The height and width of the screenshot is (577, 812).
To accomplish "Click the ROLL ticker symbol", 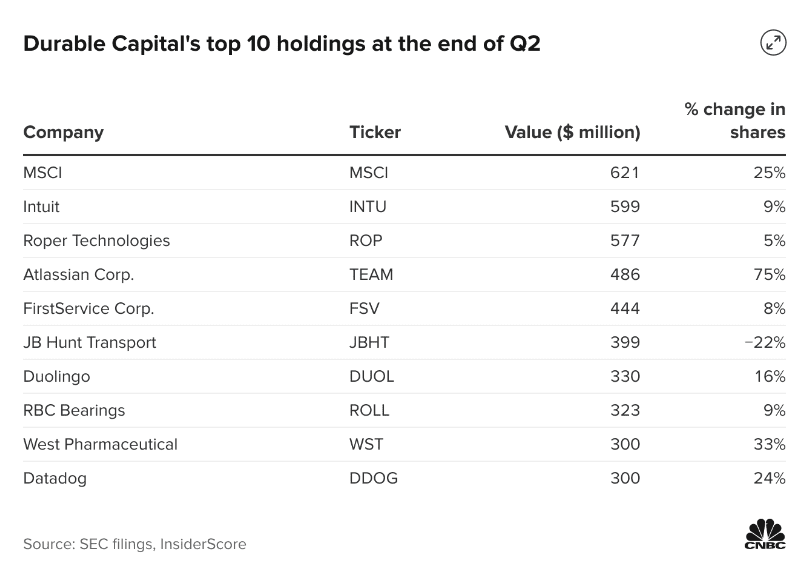I will [369, 411].
